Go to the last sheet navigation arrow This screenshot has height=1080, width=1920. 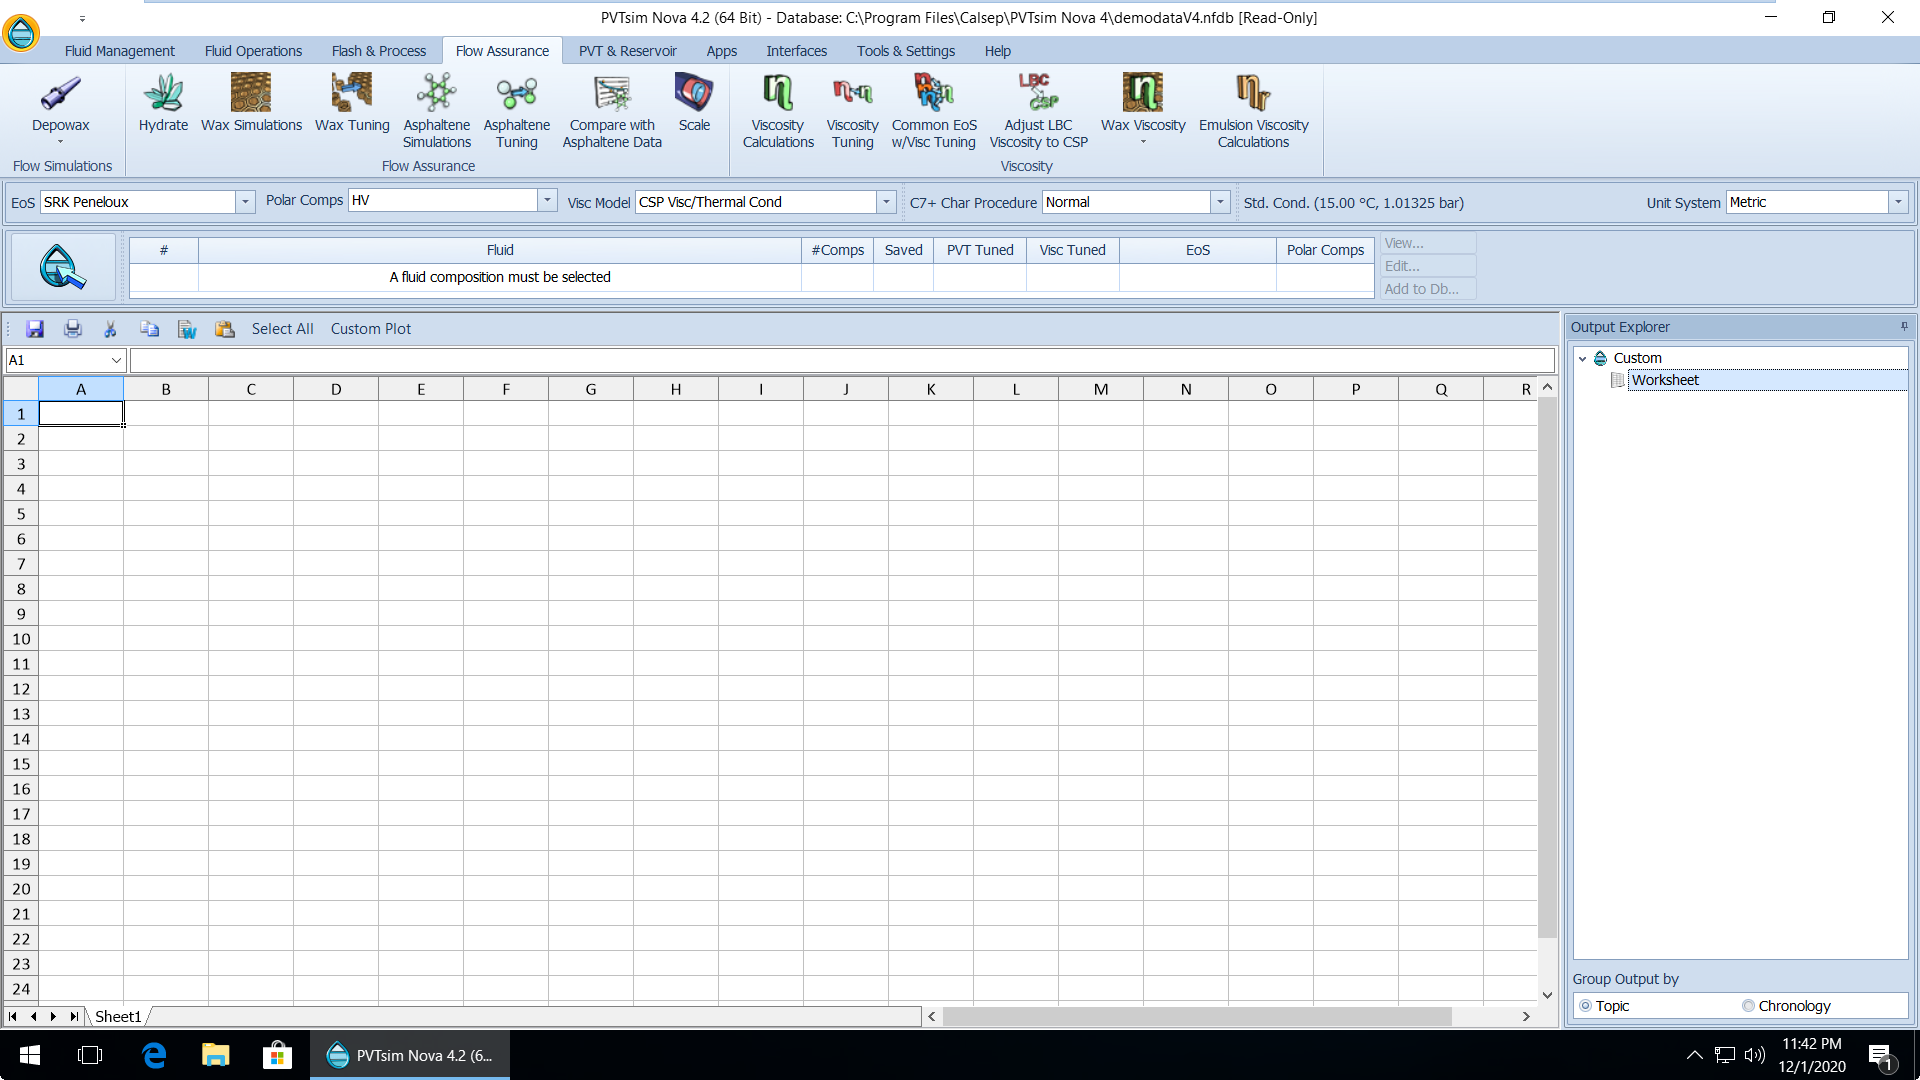(73, 1016)
